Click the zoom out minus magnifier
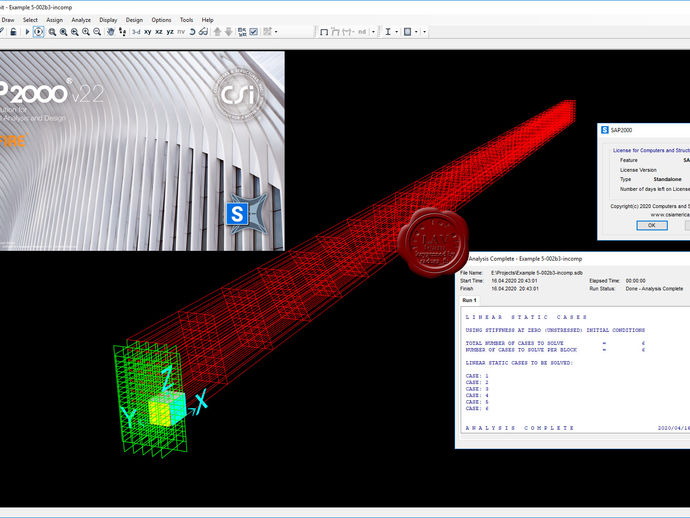 point(97,32)
